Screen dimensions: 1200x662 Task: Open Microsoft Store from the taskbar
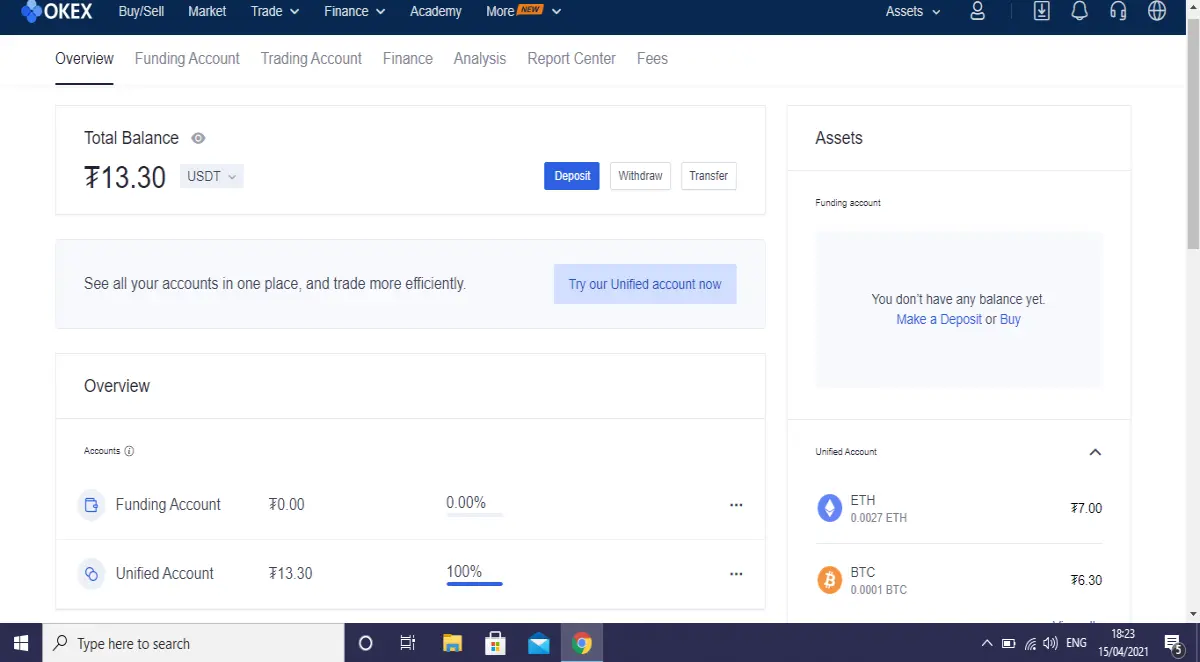click(495, 643)
